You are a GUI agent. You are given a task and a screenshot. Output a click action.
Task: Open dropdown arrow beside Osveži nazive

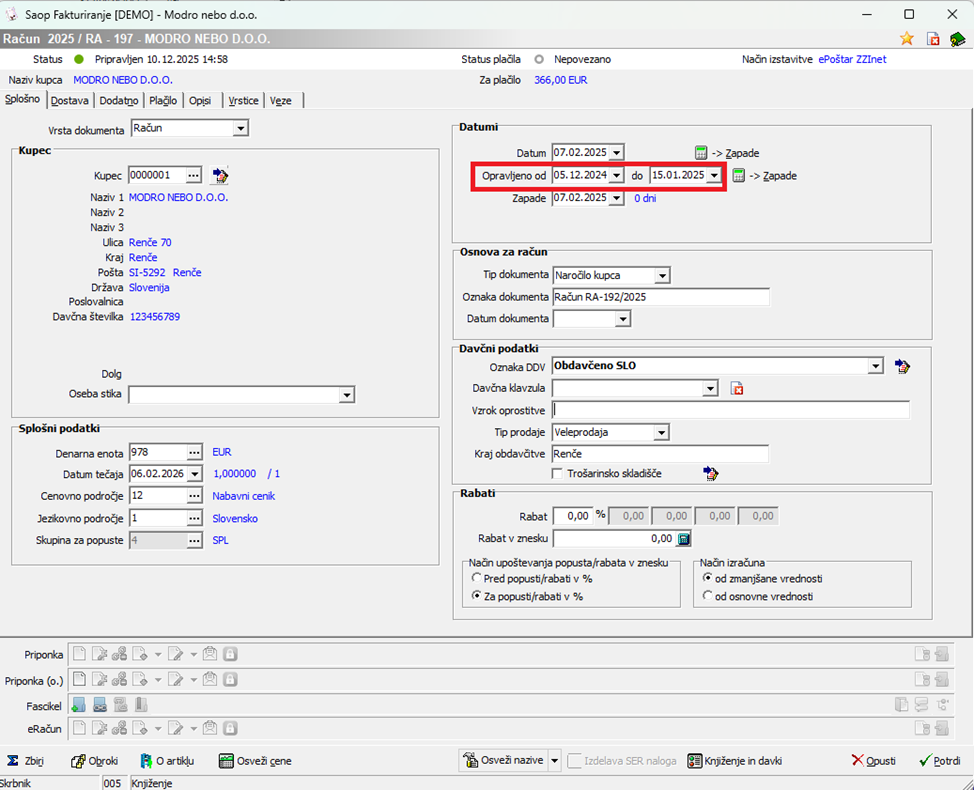[x=555, y=761]
